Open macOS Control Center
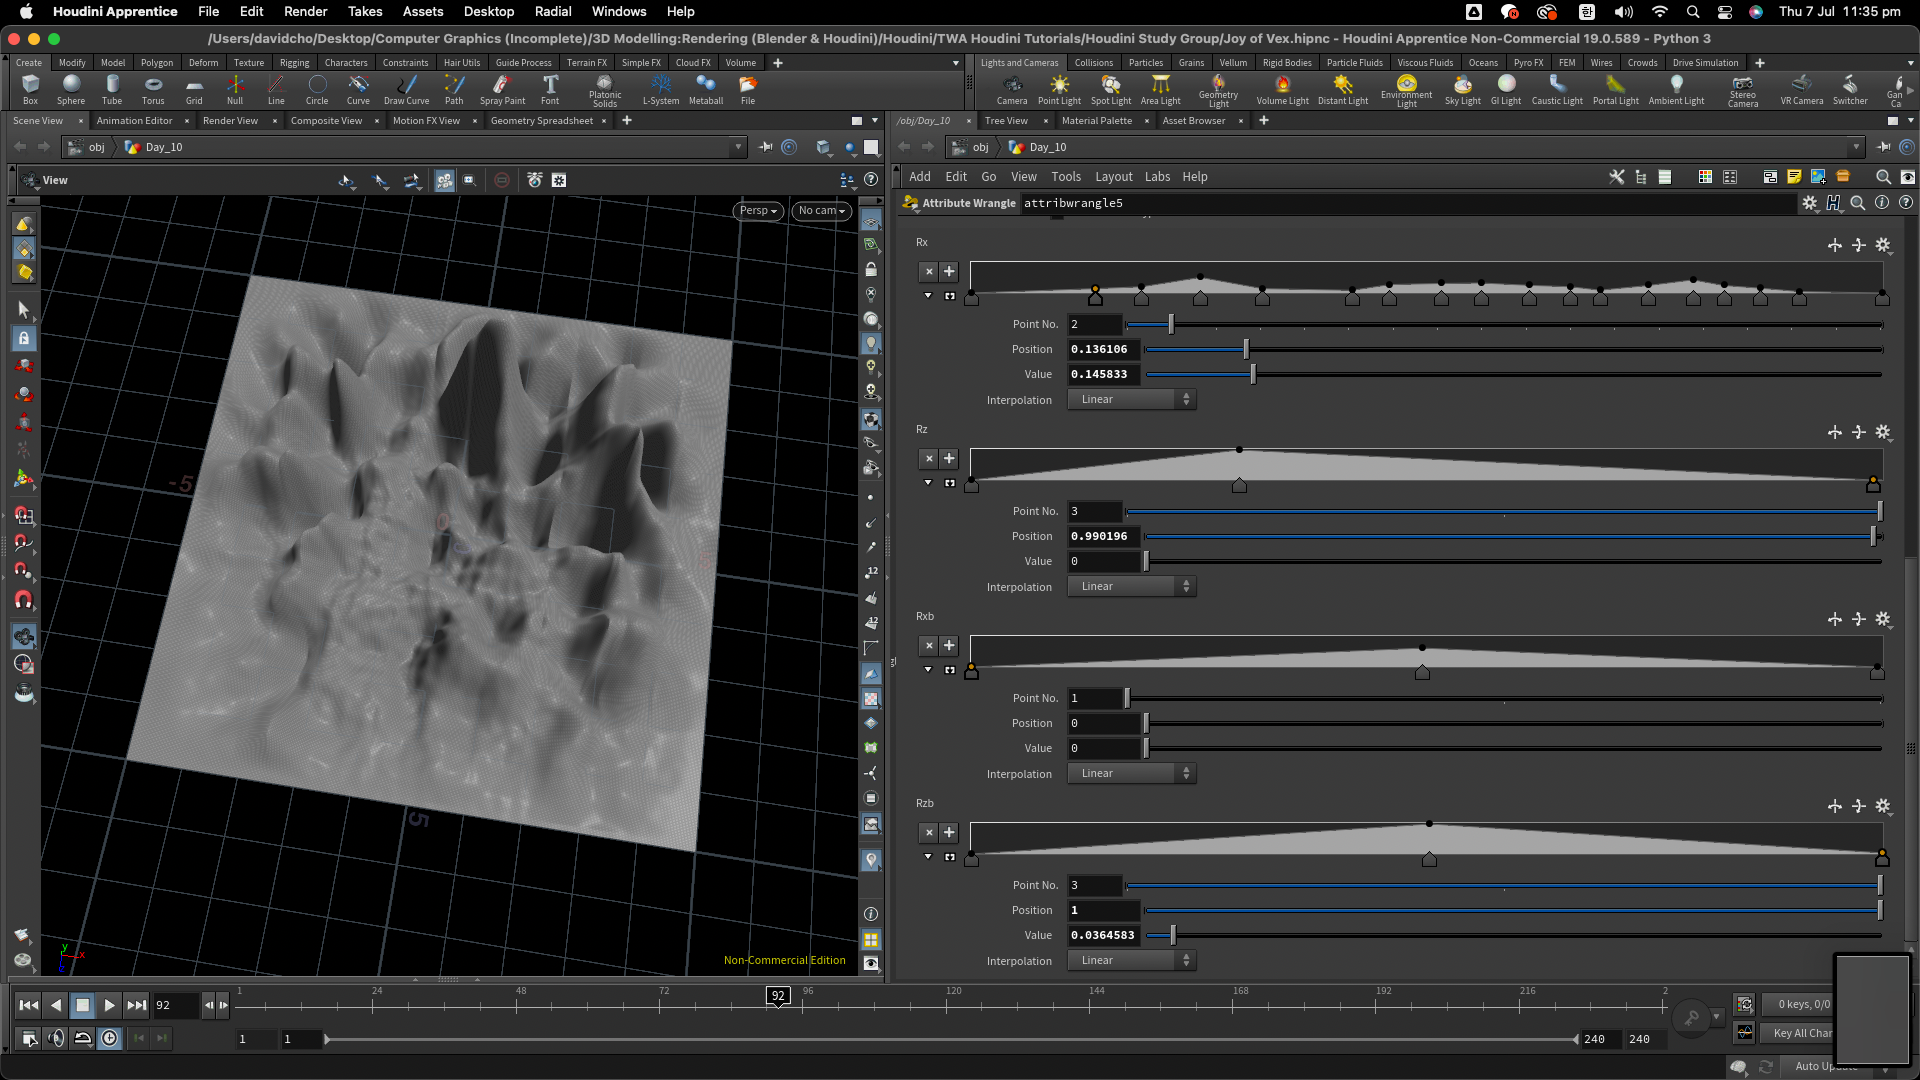Viewport: 1920px width, 1080px height. 1725,12
